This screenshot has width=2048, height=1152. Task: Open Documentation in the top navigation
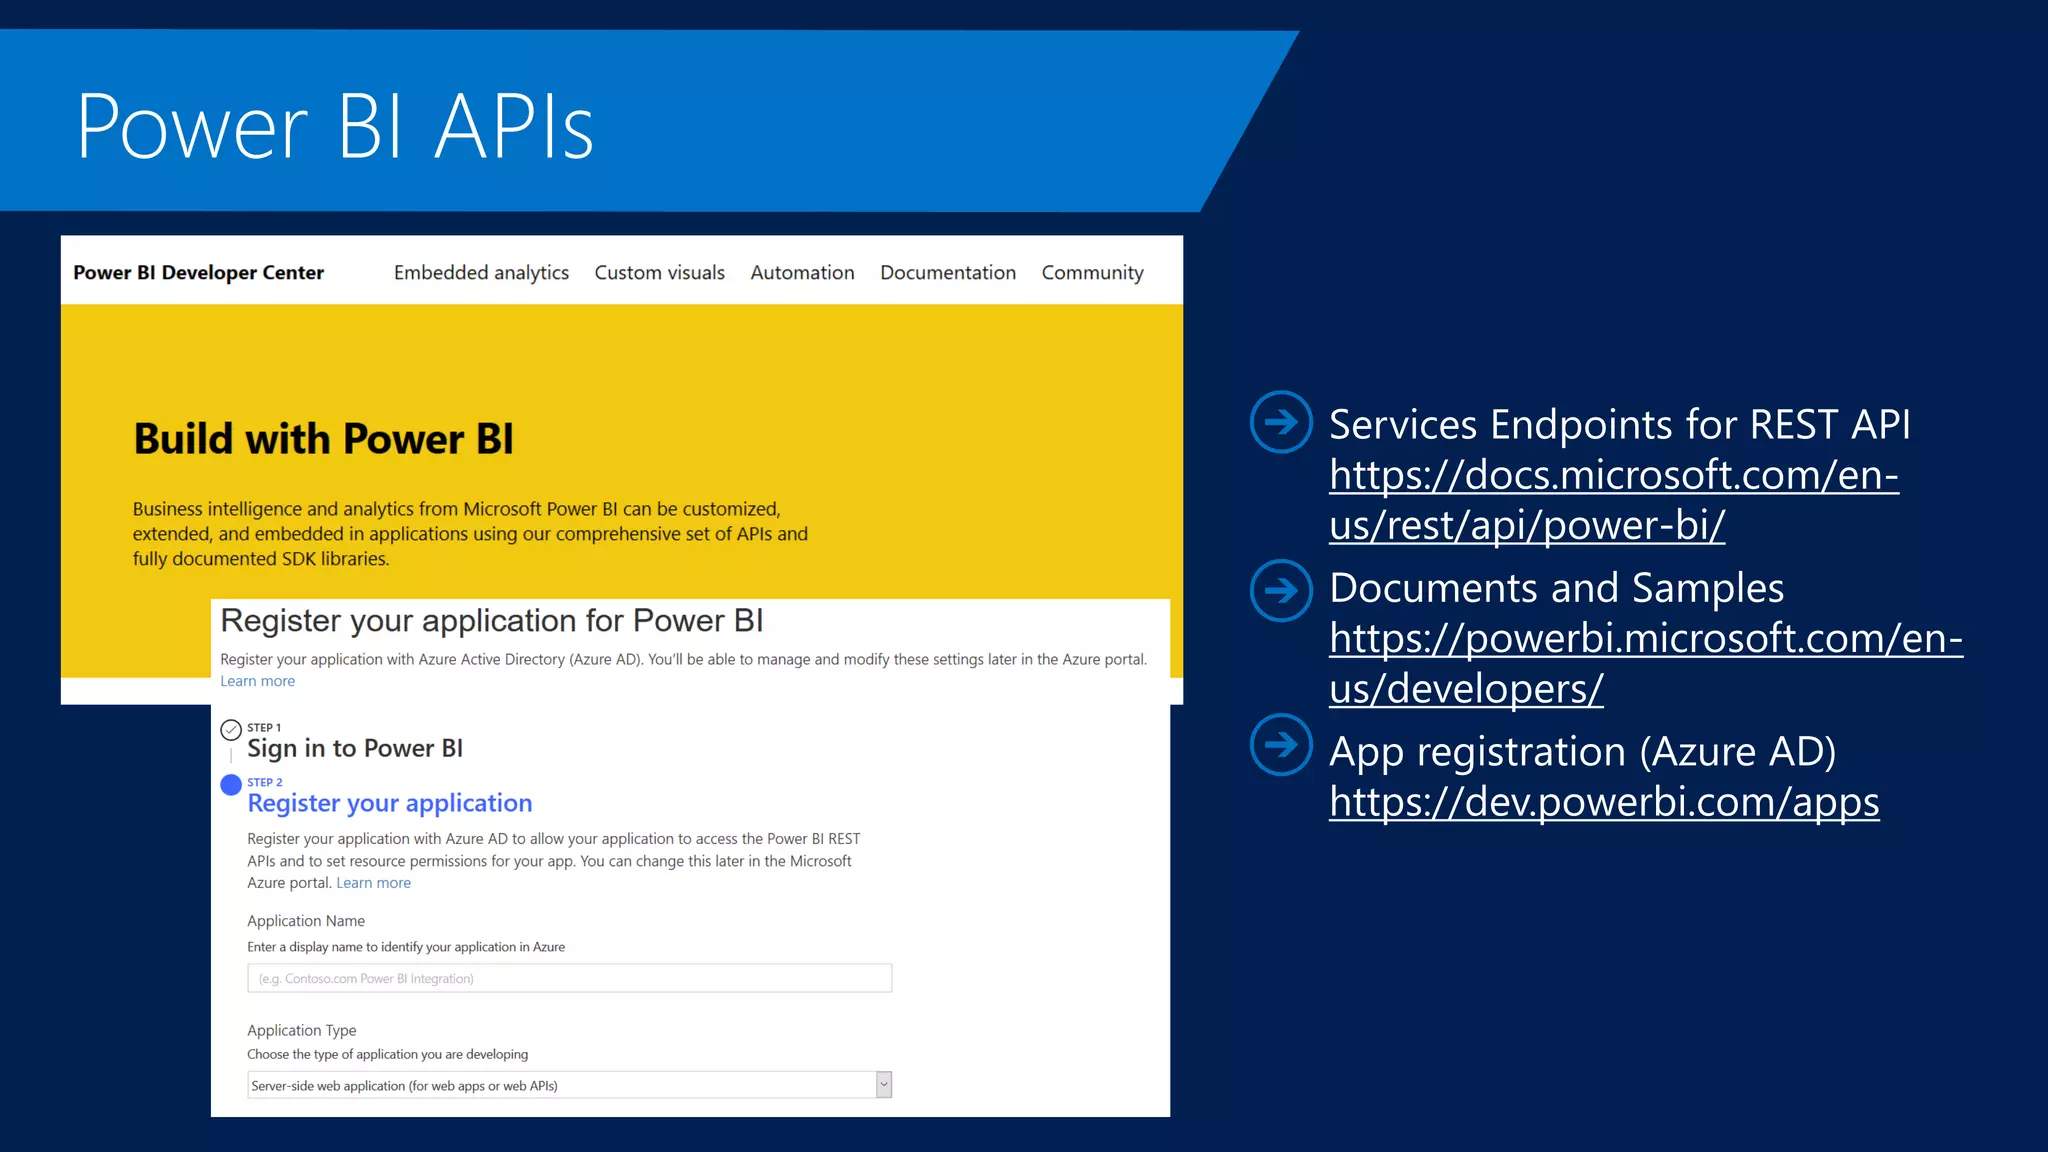947,273
